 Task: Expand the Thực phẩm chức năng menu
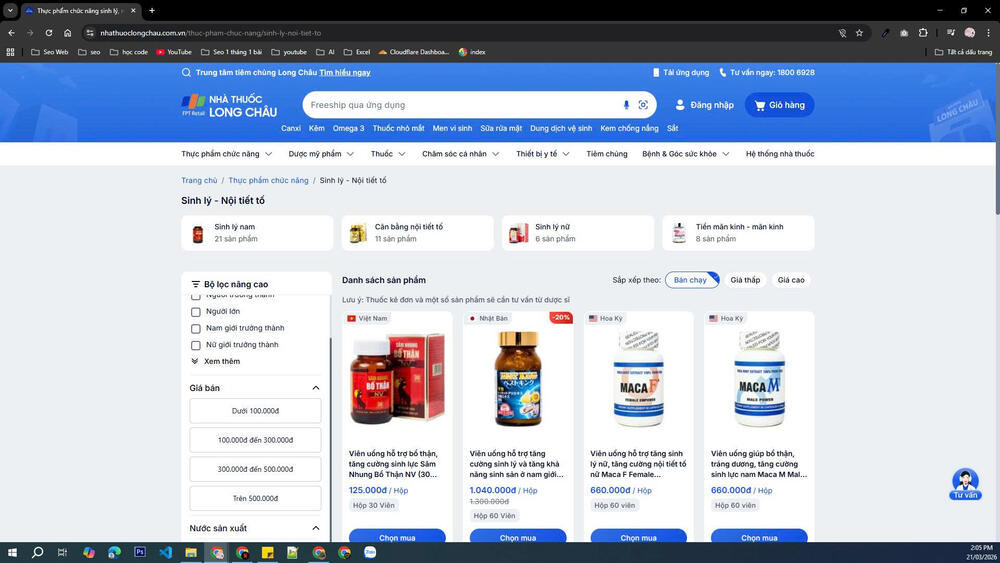[227, 154]
